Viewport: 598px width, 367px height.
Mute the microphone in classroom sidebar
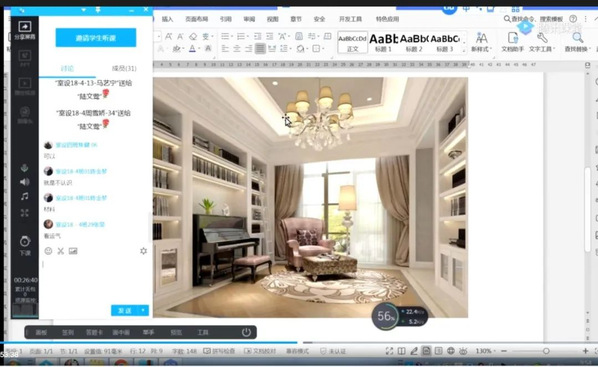(24, 168)
